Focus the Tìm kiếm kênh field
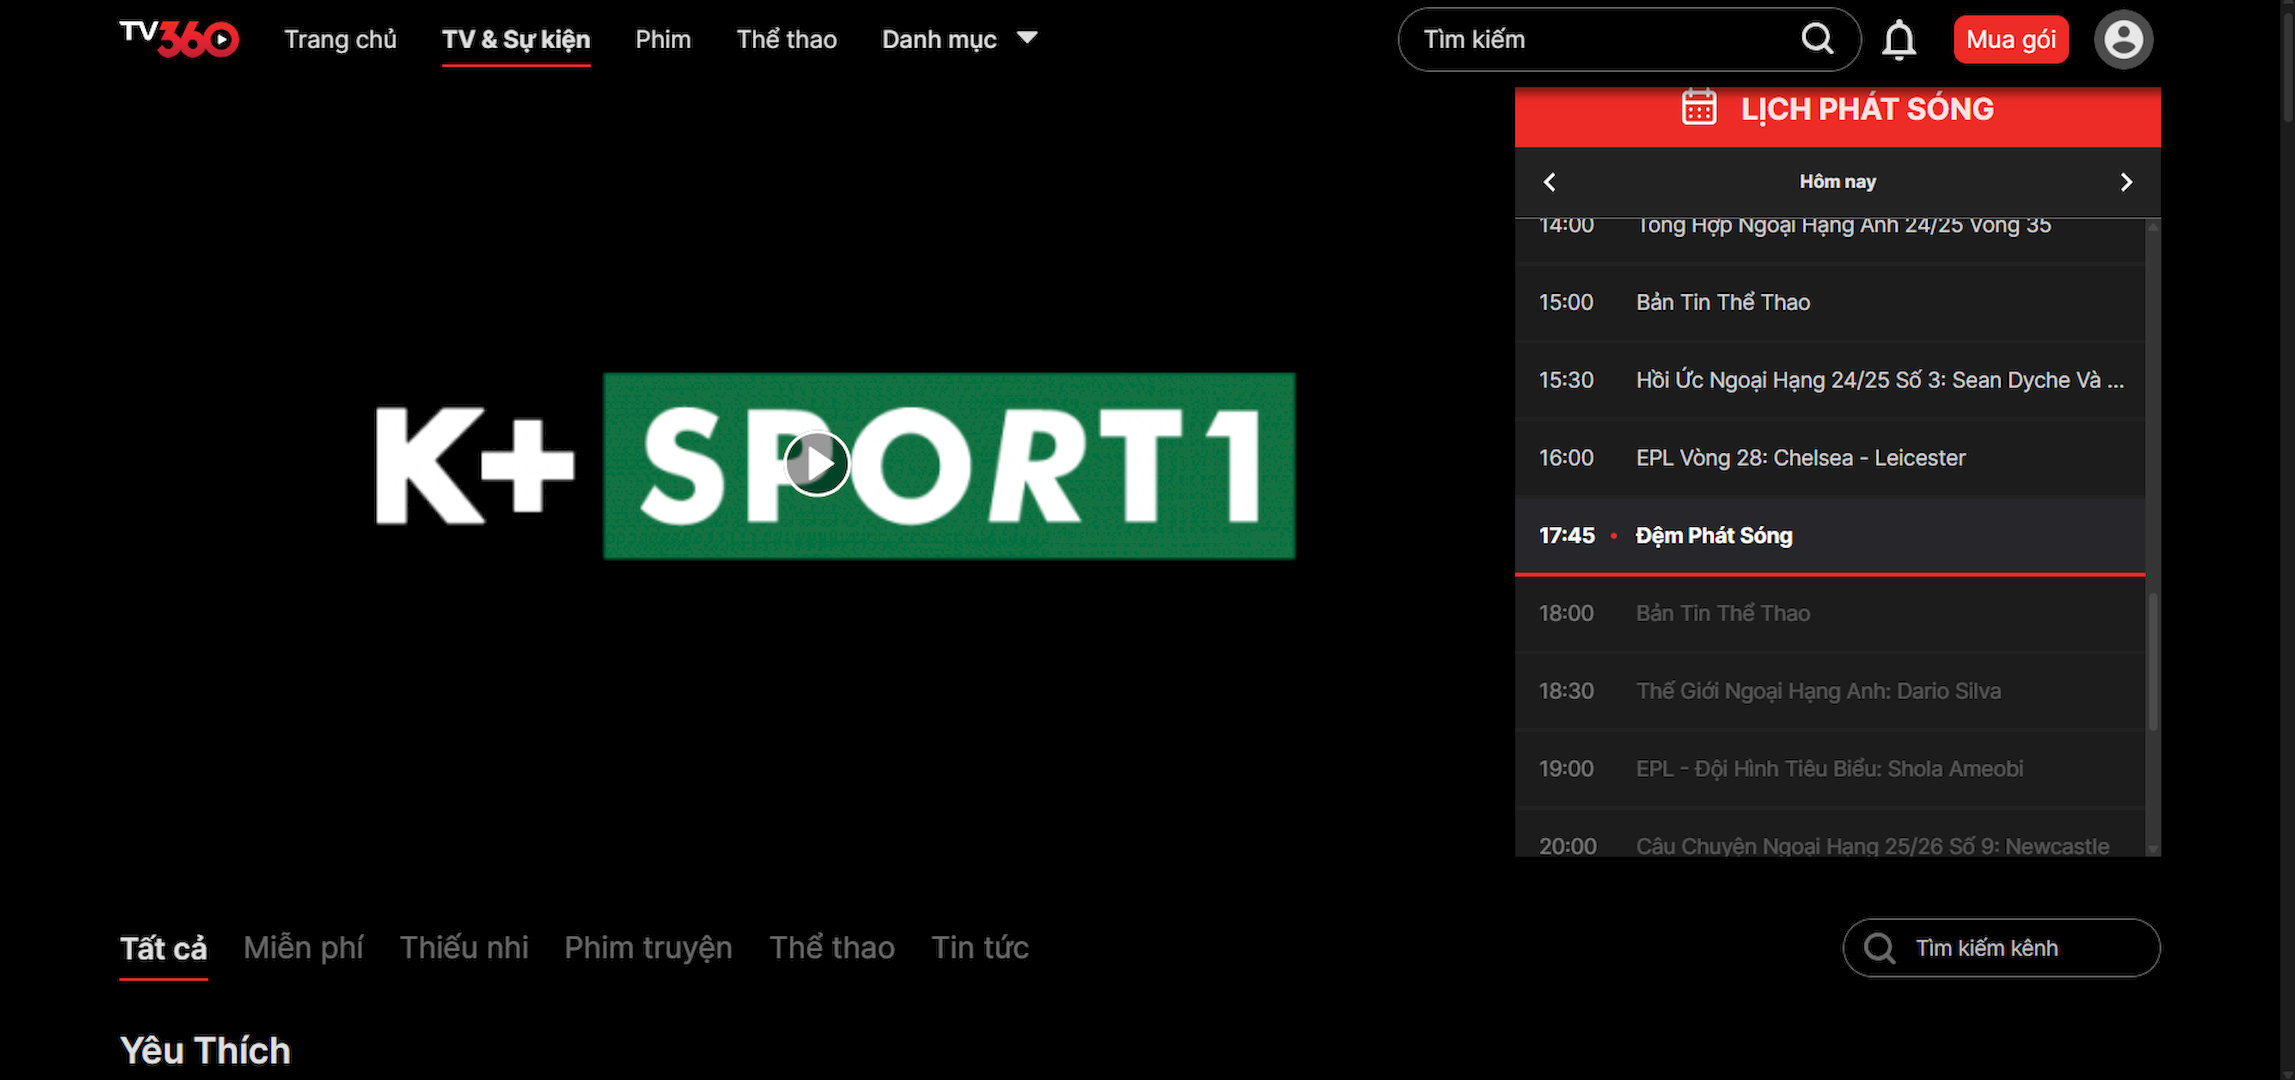Viewport: 2295px width, 1080px height. tap(2001, 948)
